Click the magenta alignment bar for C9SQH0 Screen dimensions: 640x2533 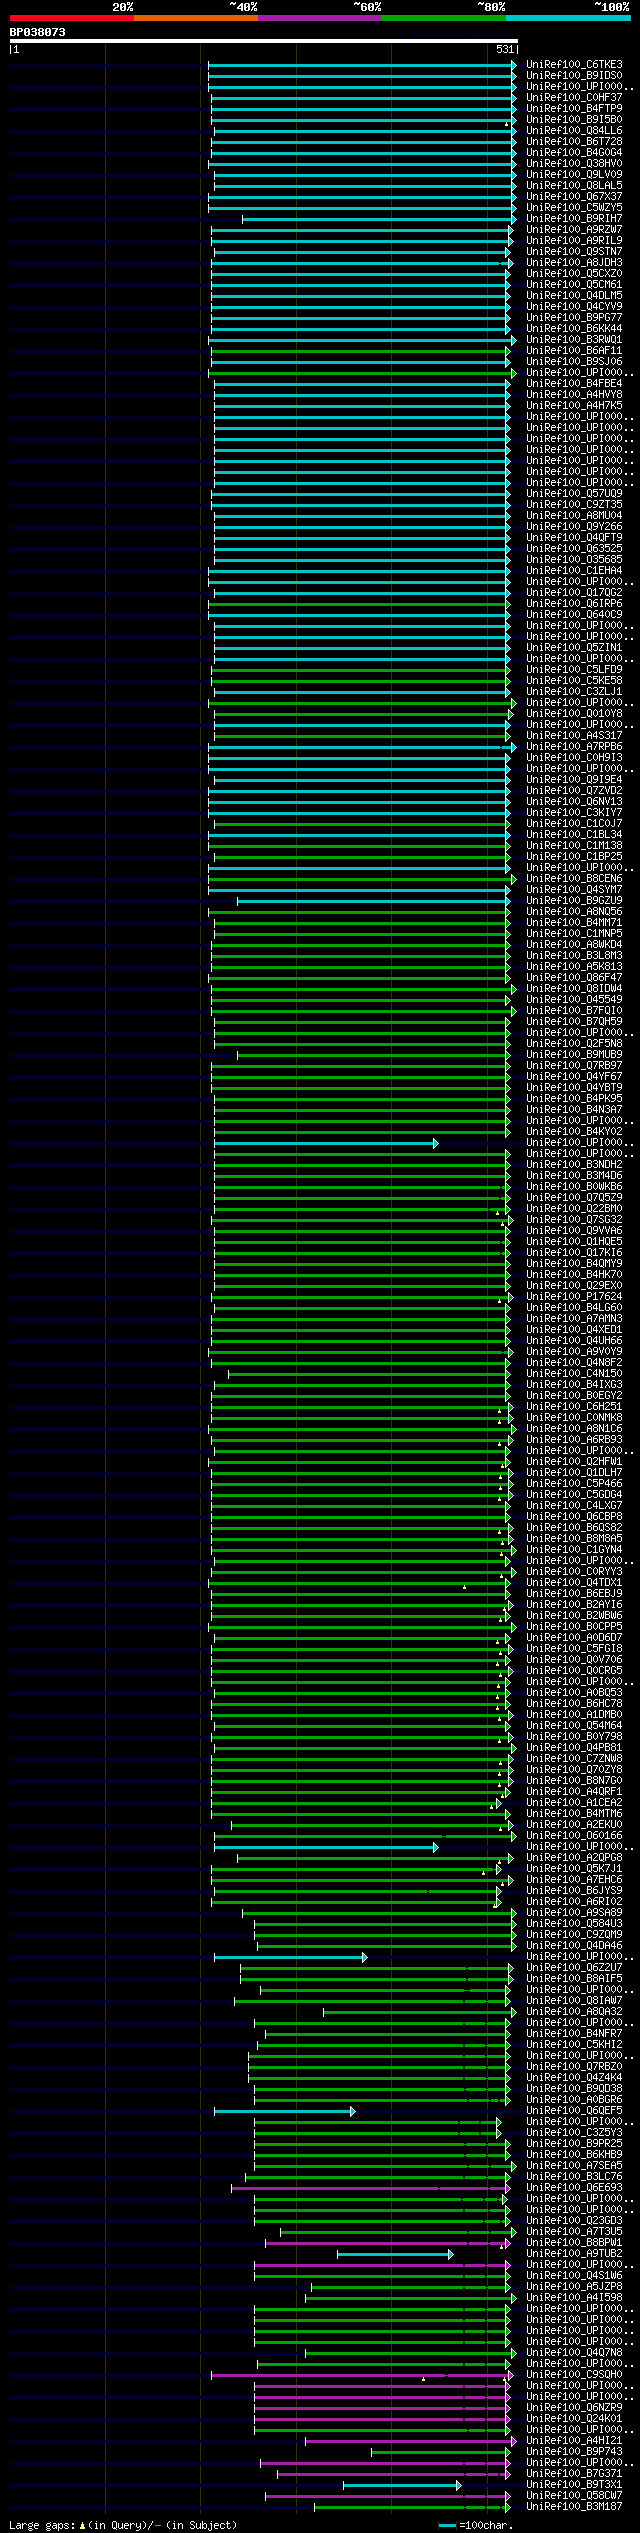[361, 2375]
